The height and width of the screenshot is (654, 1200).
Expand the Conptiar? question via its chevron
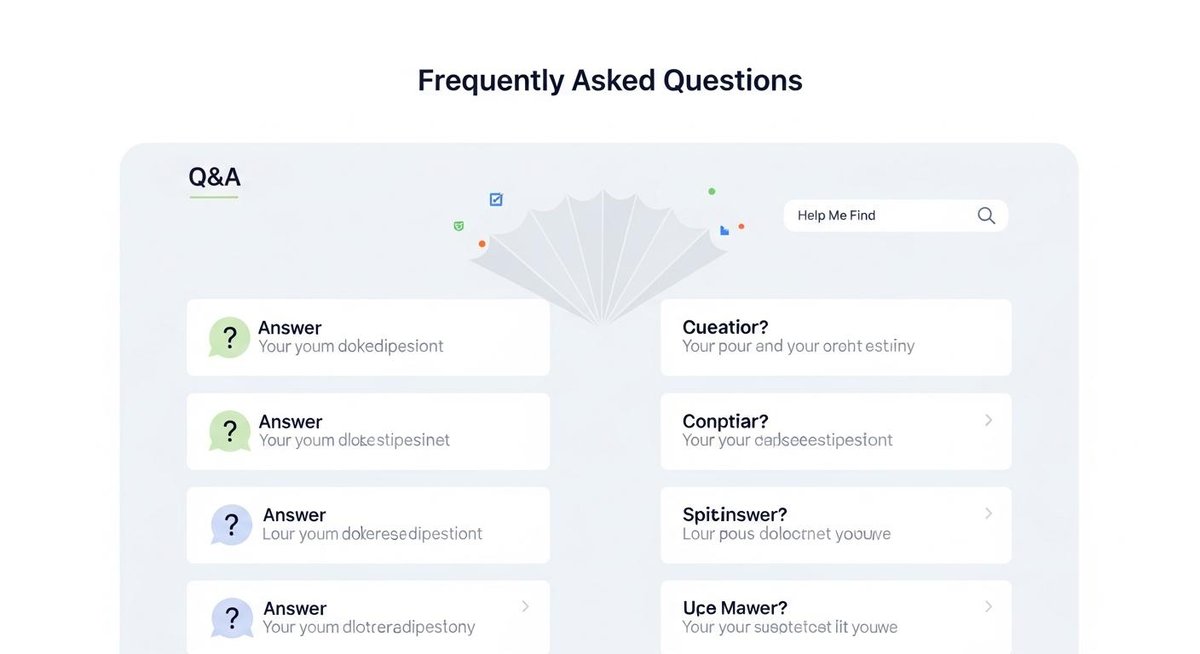pos(988,421)
